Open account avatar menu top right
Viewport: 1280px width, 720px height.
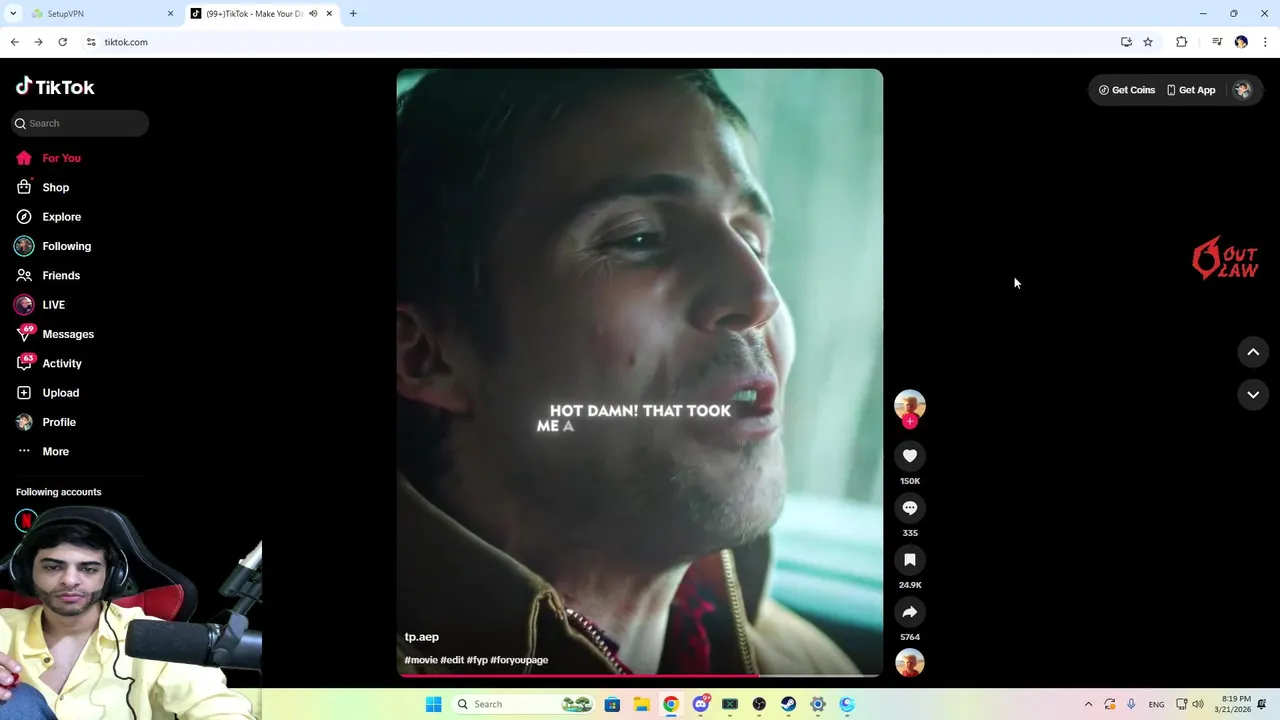[x=1242, y=90]
